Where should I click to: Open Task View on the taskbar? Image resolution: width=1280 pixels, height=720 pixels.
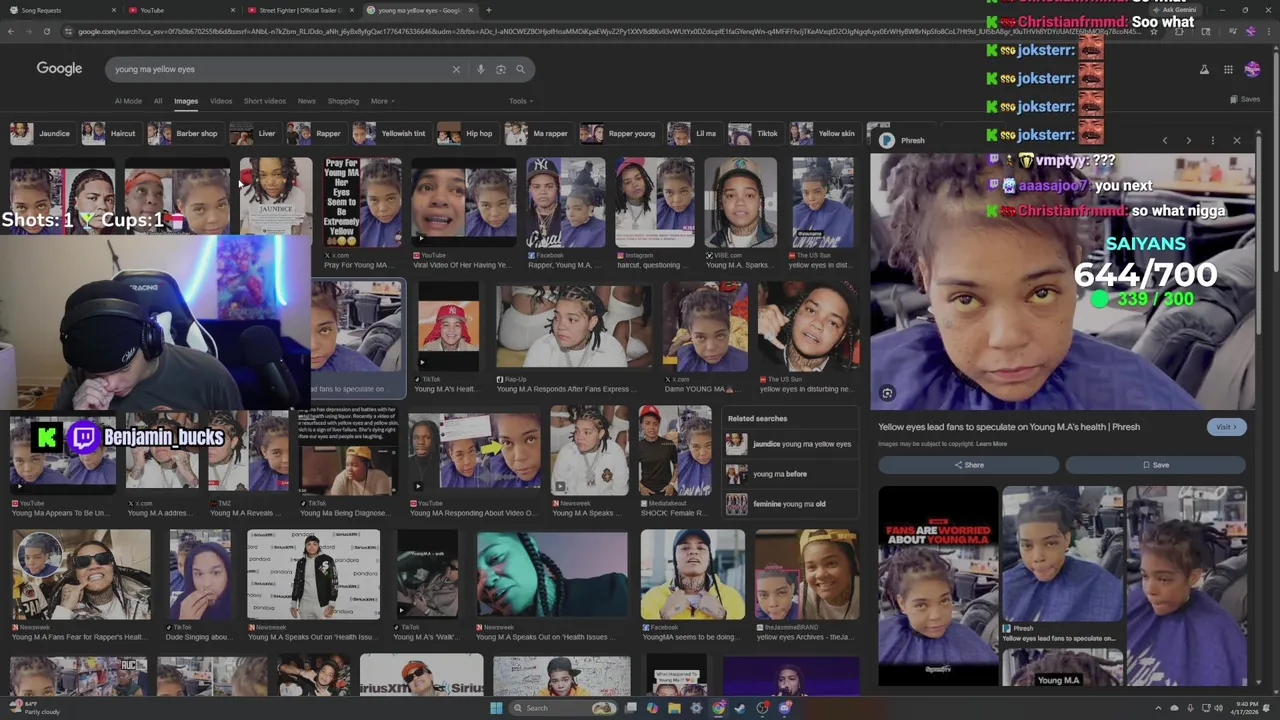pos(631,708)
